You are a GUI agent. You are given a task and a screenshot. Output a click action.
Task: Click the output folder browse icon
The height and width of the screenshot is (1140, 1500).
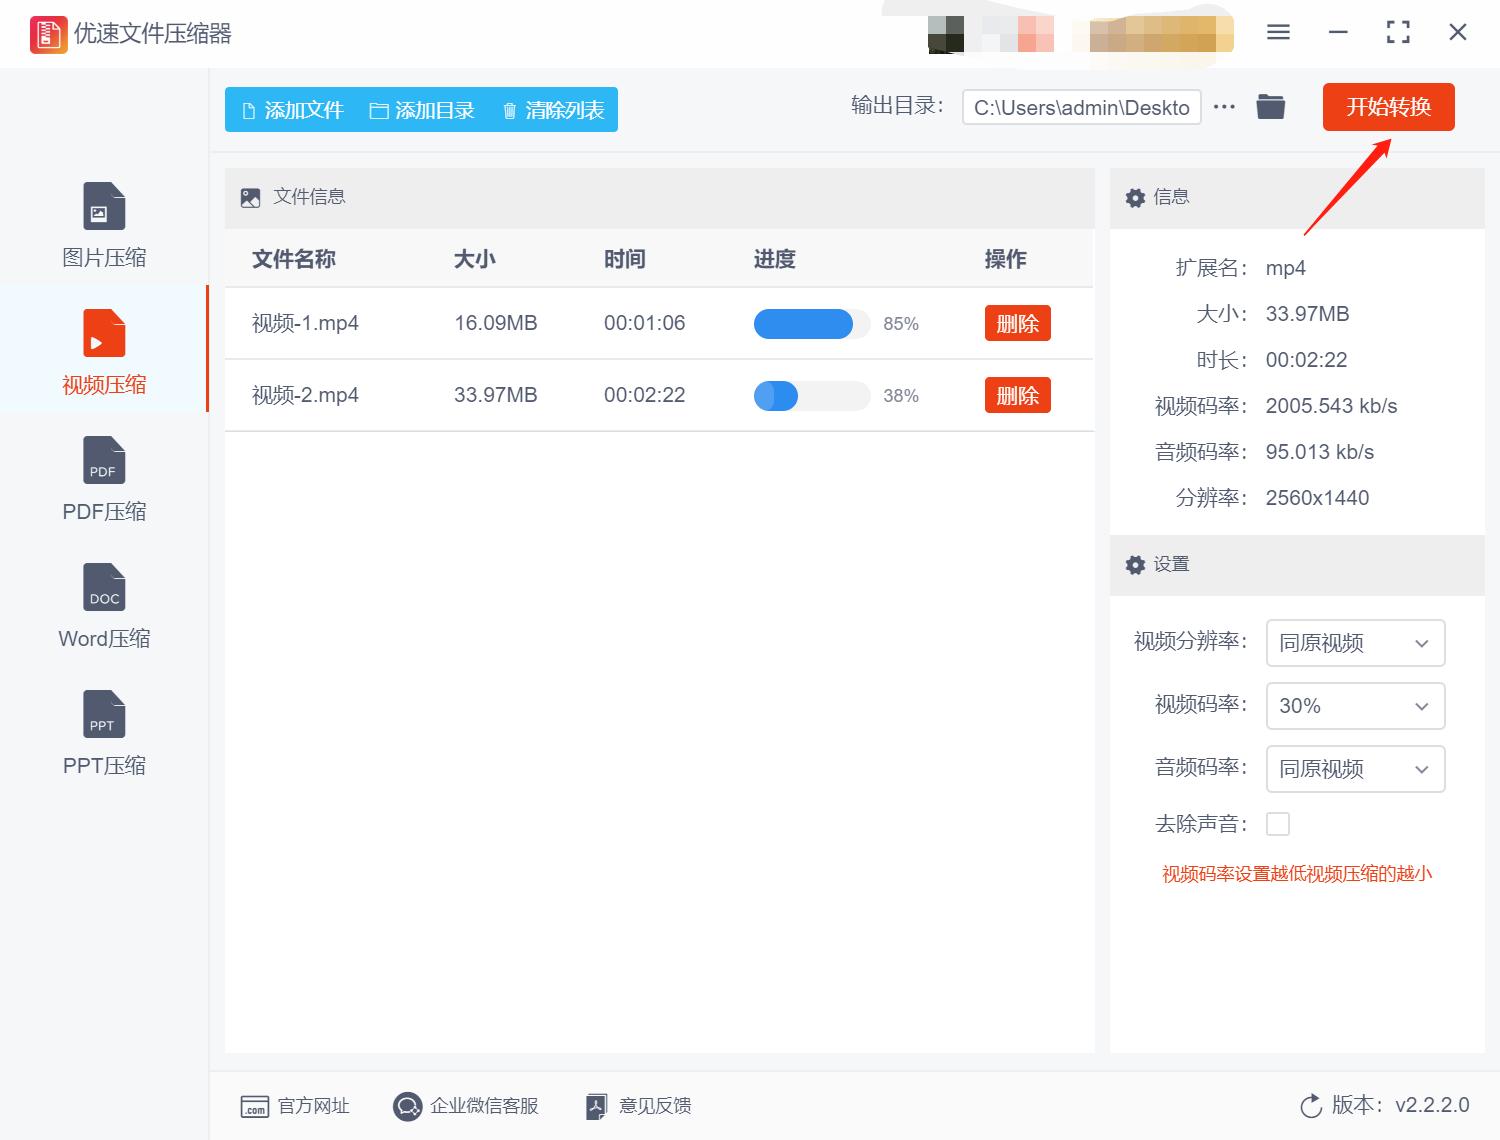tap(1270, 105)
